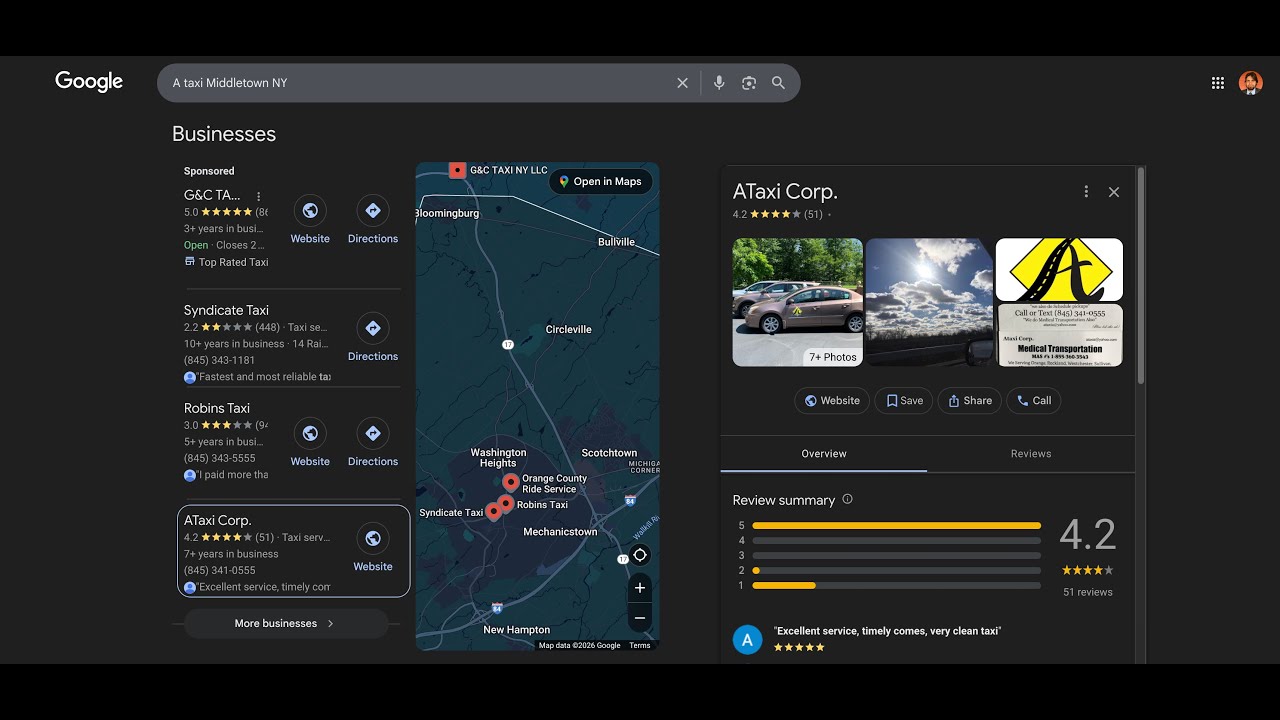Switch to the Reviews tab
This screenshot has width=1280, height=720.
[x=1031, y=454]
